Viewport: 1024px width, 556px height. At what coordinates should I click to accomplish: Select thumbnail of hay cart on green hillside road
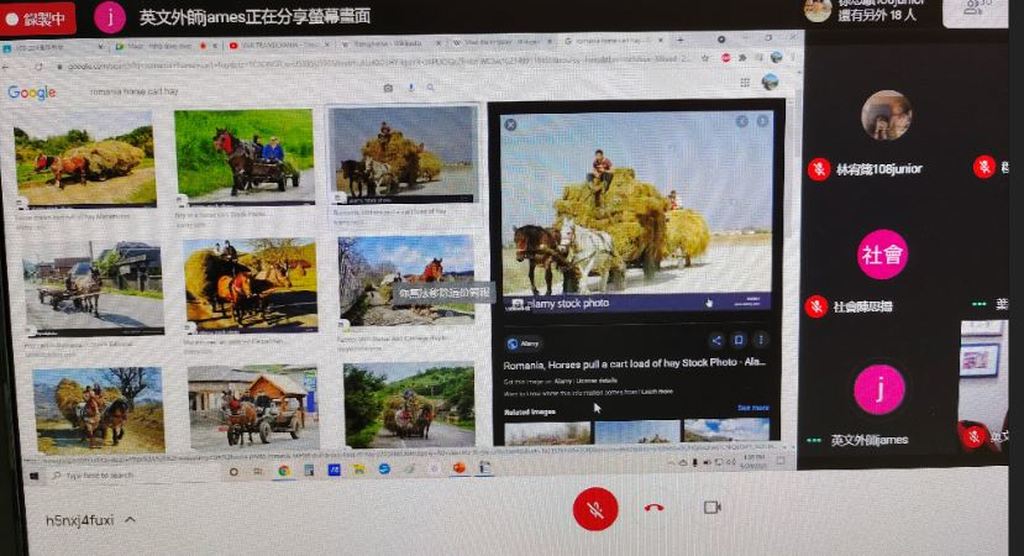point(409,404)
